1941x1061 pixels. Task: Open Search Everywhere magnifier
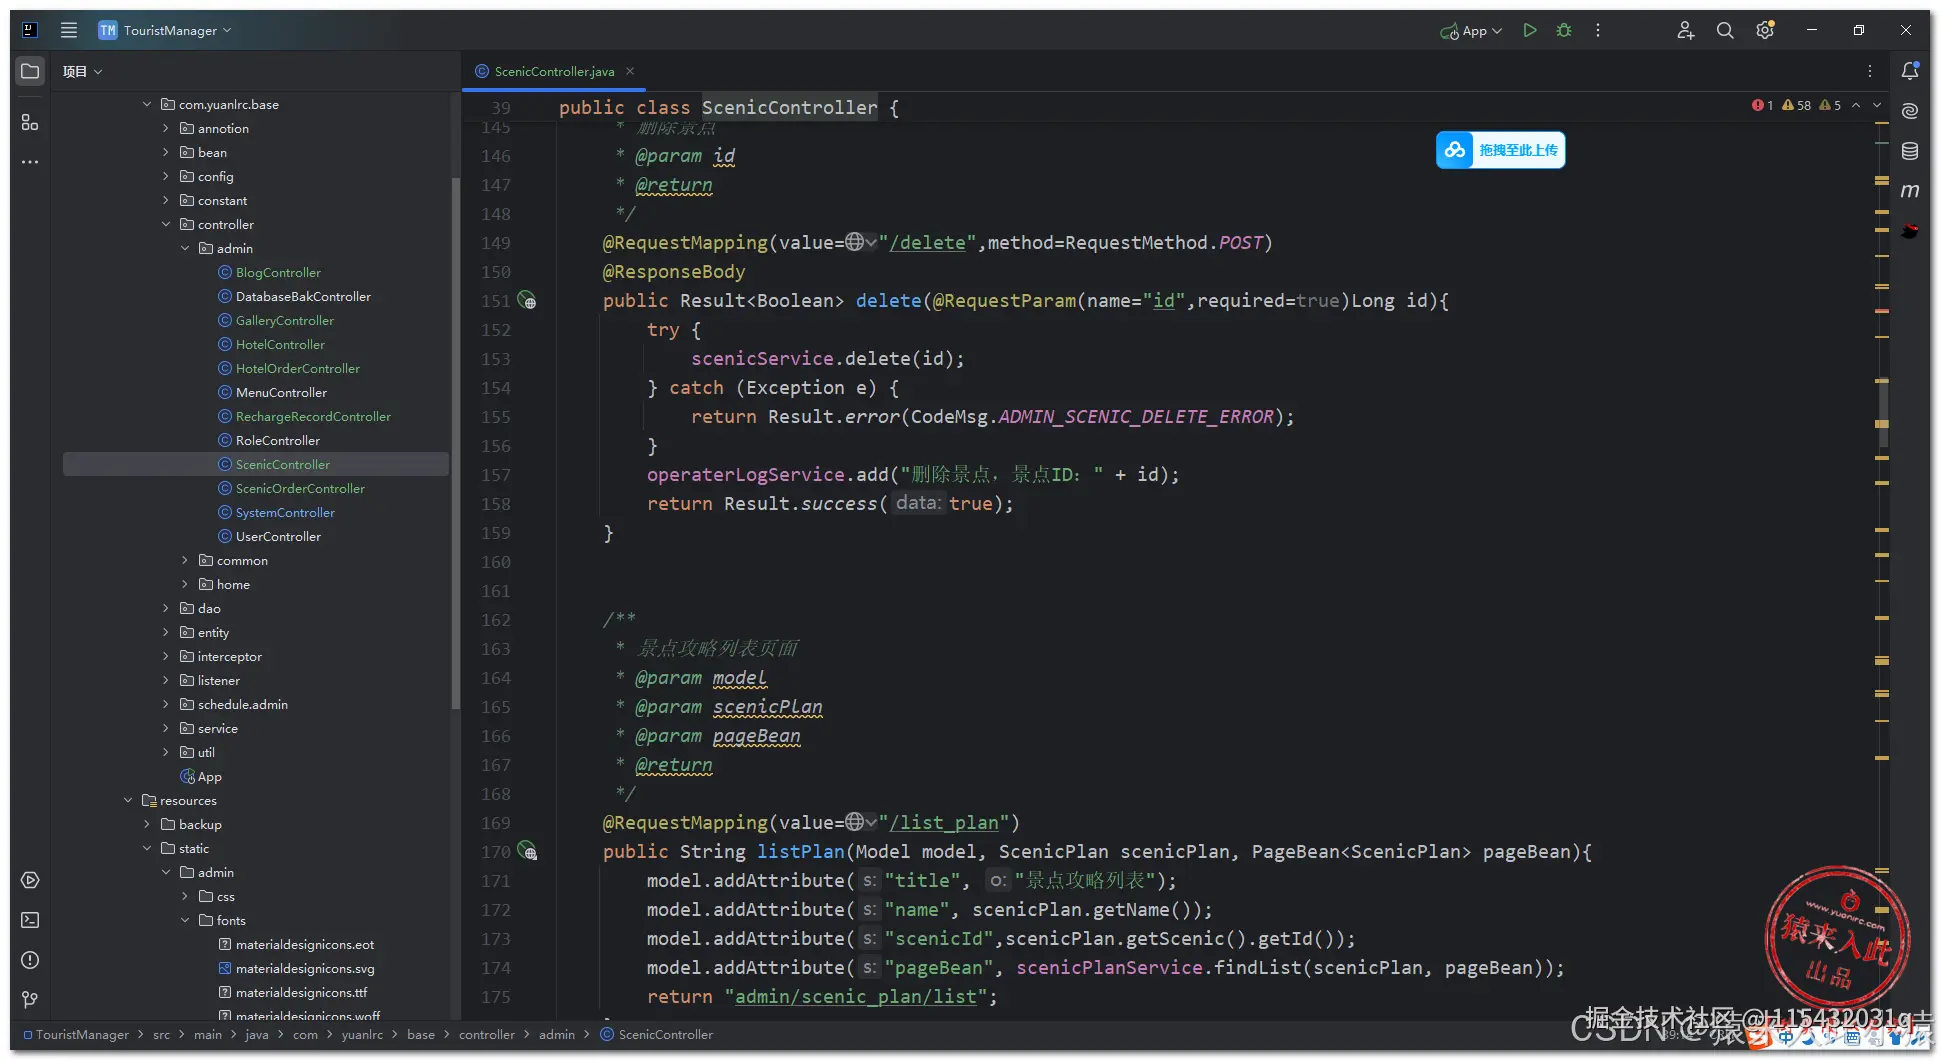click(x=1725, y=30)
